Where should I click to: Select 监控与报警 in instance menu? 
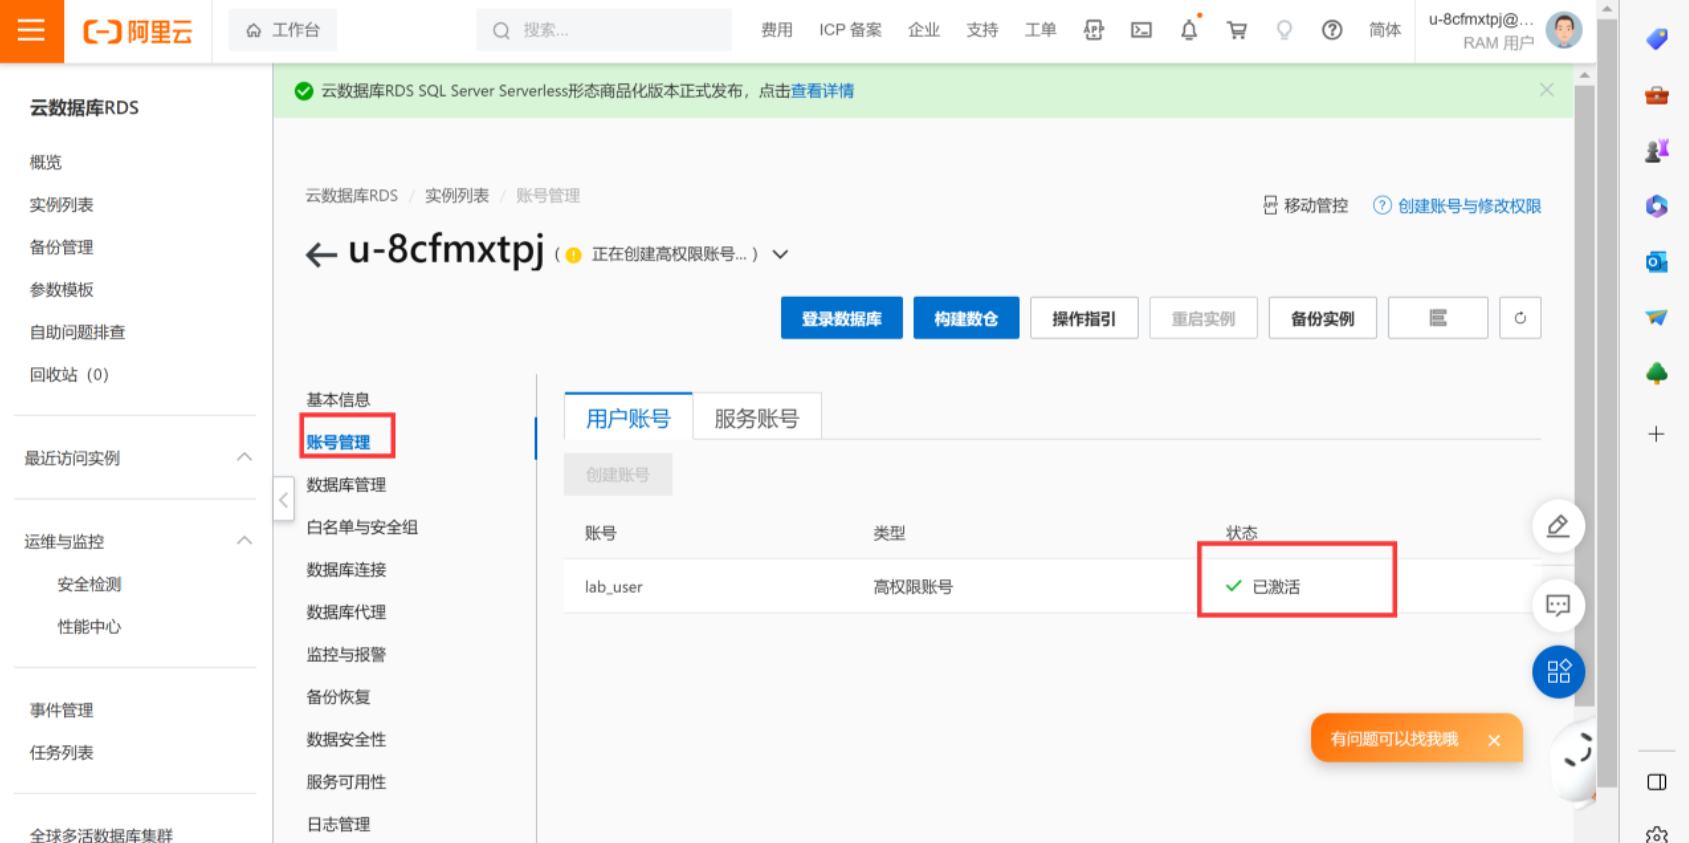tap(346, 655)
